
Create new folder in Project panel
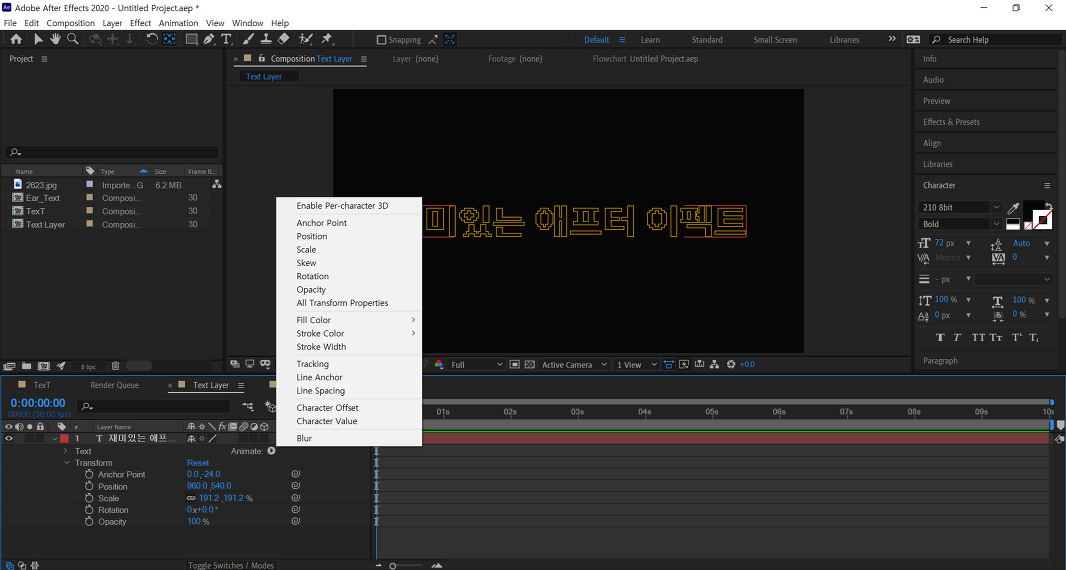(27, 366)
